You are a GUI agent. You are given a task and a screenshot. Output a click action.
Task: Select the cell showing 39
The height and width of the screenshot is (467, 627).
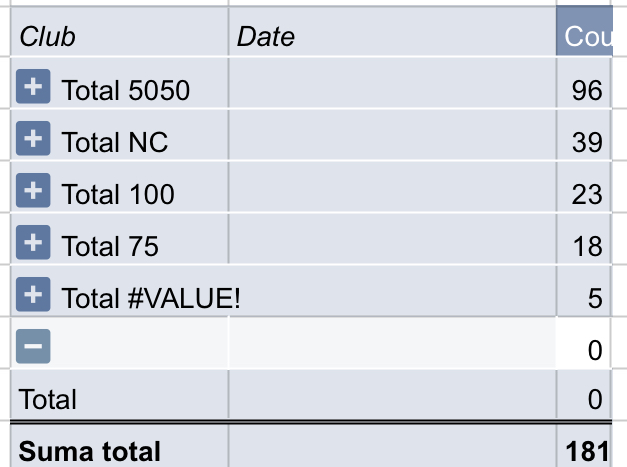click(583, 135)
